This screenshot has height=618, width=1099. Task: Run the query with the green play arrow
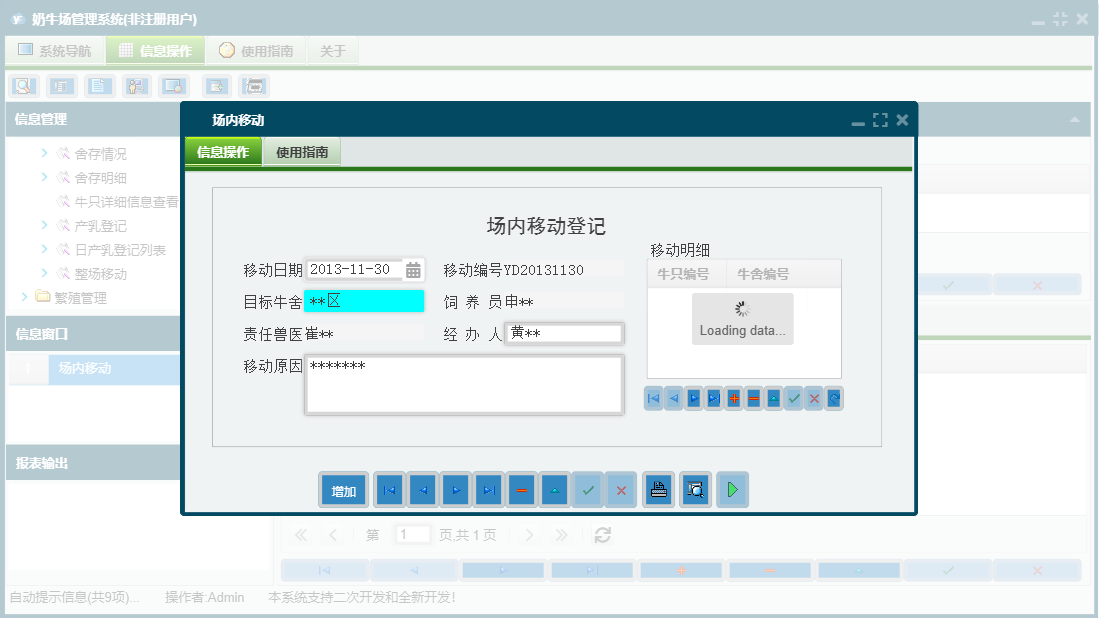[732, 490]
